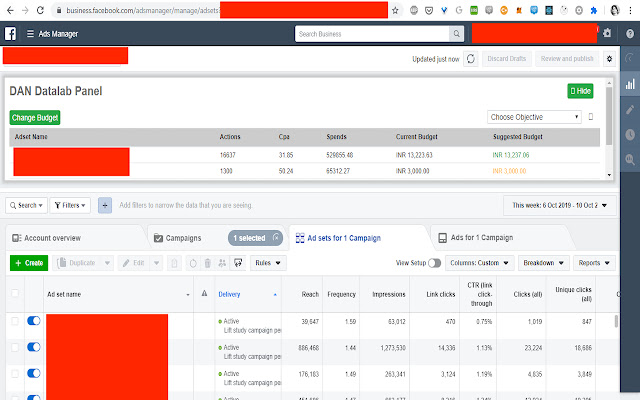Refresh data with the circular refresh icon
The height and width of the screenshot is (400, 640).
[471, 59]
